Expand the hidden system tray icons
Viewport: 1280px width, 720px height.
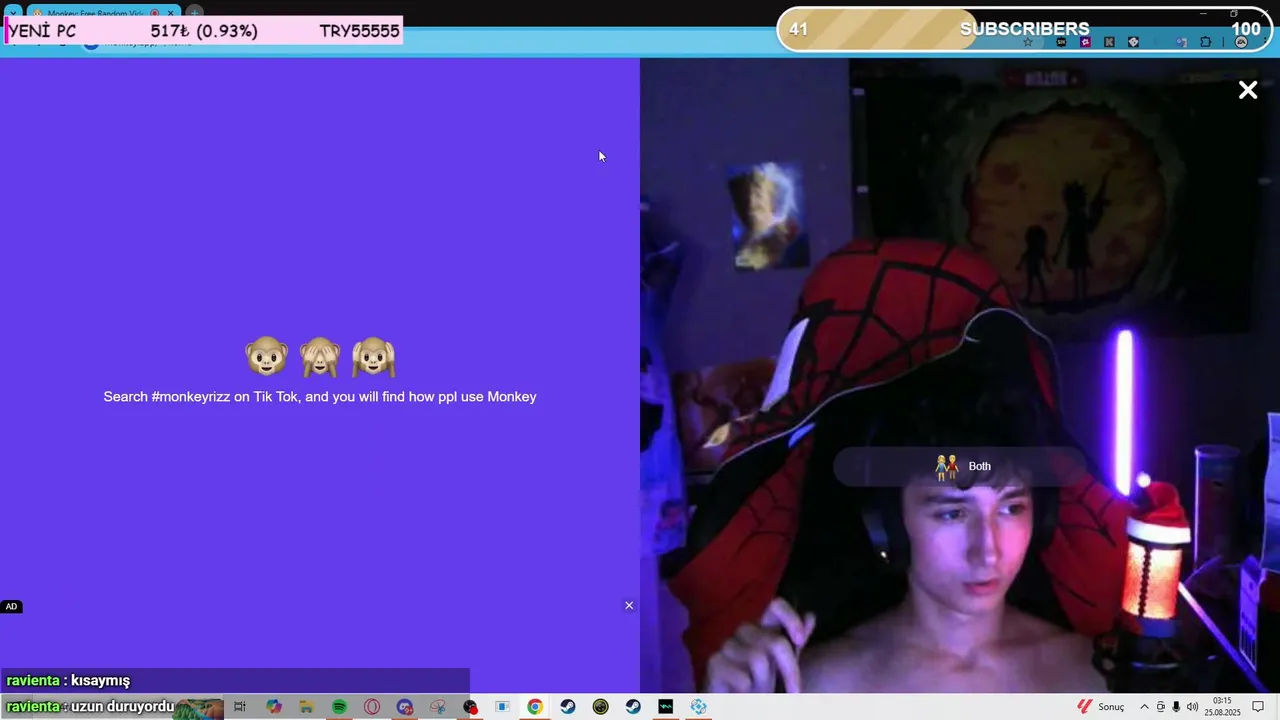point(1145,707)
